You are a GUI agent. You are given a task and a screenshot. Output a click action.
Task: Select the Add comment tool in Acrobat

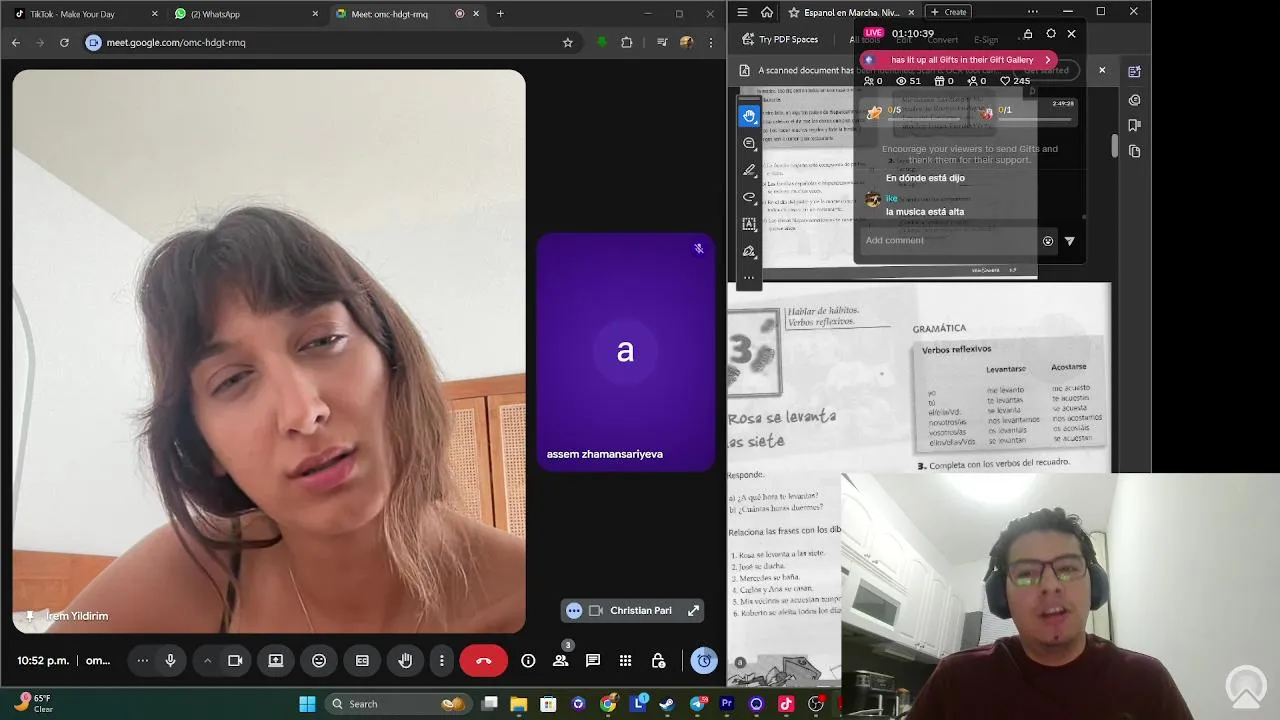click(749, 144)
